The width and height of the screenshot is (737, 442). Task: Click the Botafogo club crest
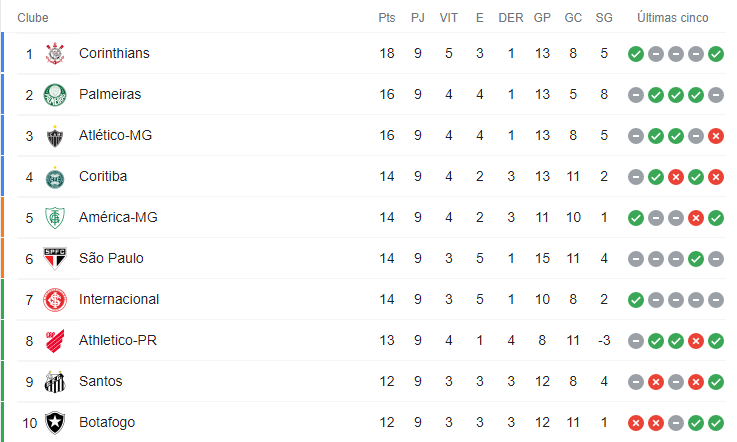tap(55, 423)
